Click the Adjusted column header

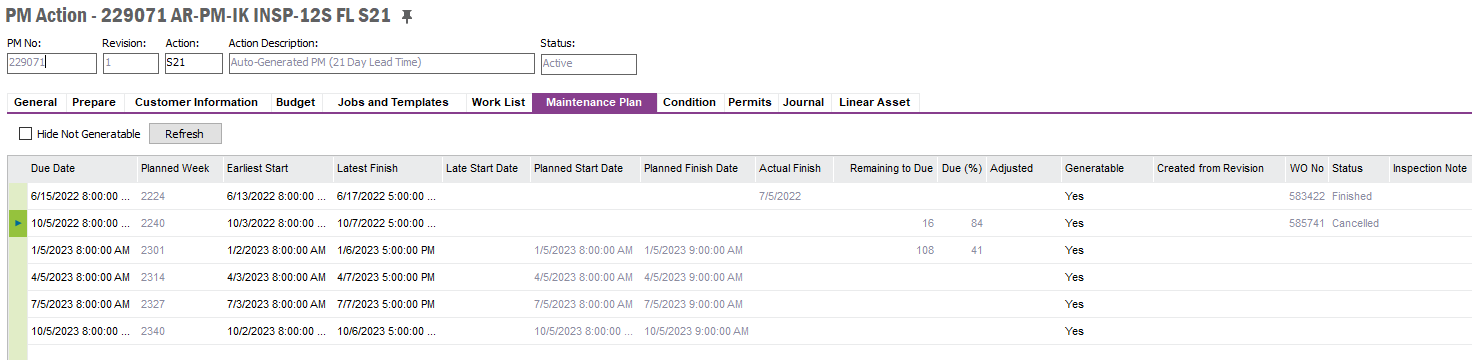pyautogui.click(x=1023, y=168)
